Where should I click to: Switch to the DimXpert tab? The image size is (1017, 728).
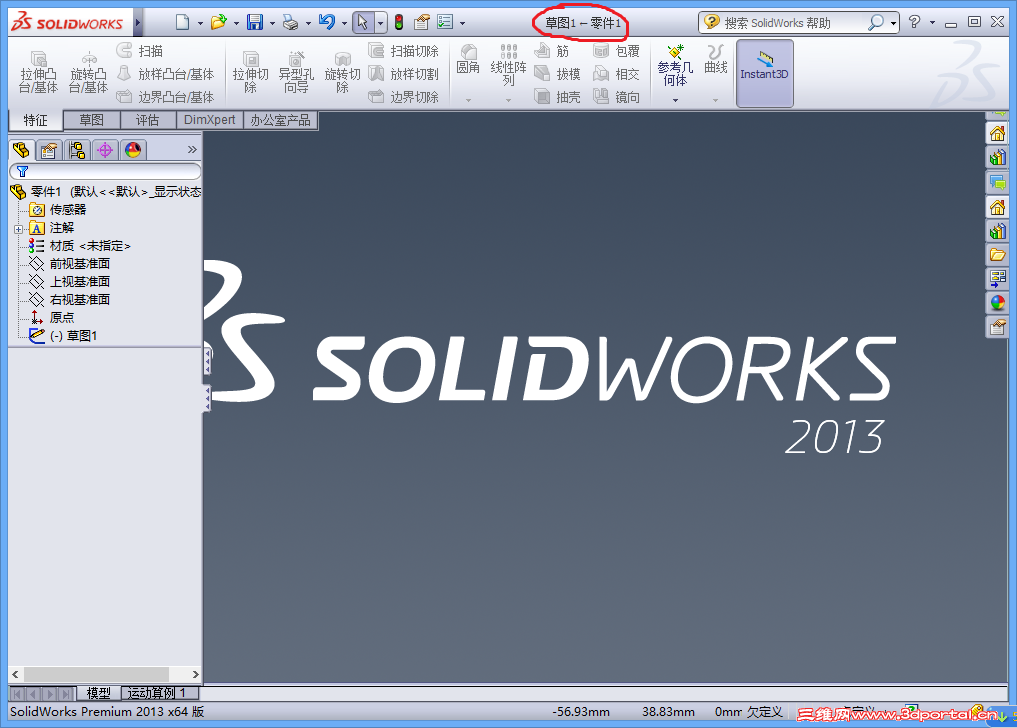(x=209, y=120)
